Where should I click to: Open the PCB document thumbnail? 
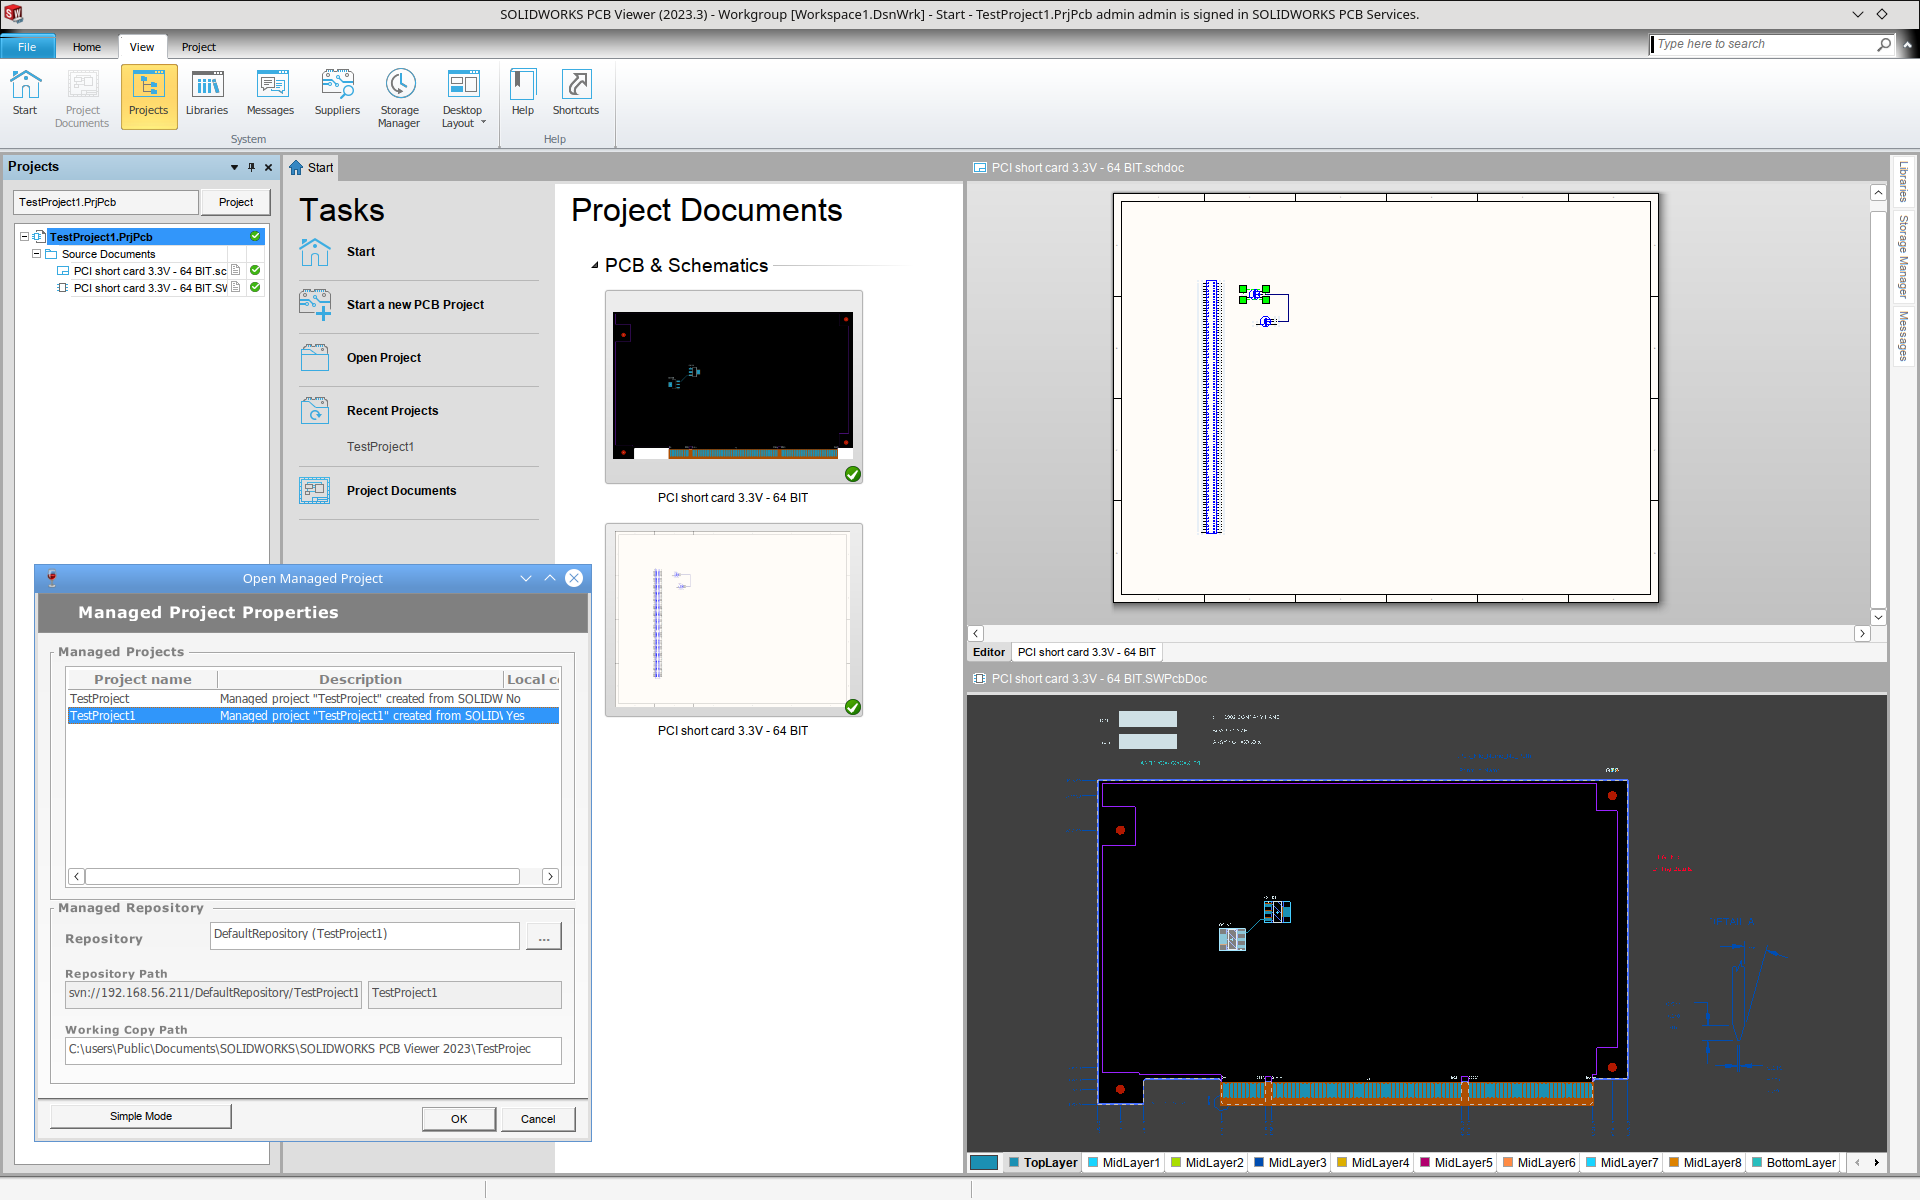[734, 387]
